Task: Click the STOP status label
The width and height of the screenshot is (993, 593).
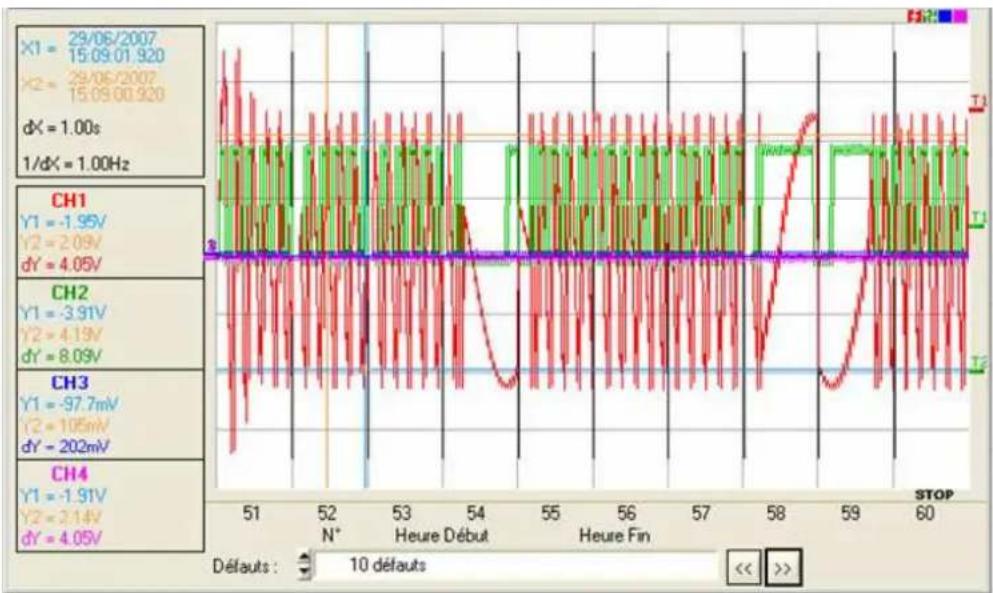Action: point(933,495)
